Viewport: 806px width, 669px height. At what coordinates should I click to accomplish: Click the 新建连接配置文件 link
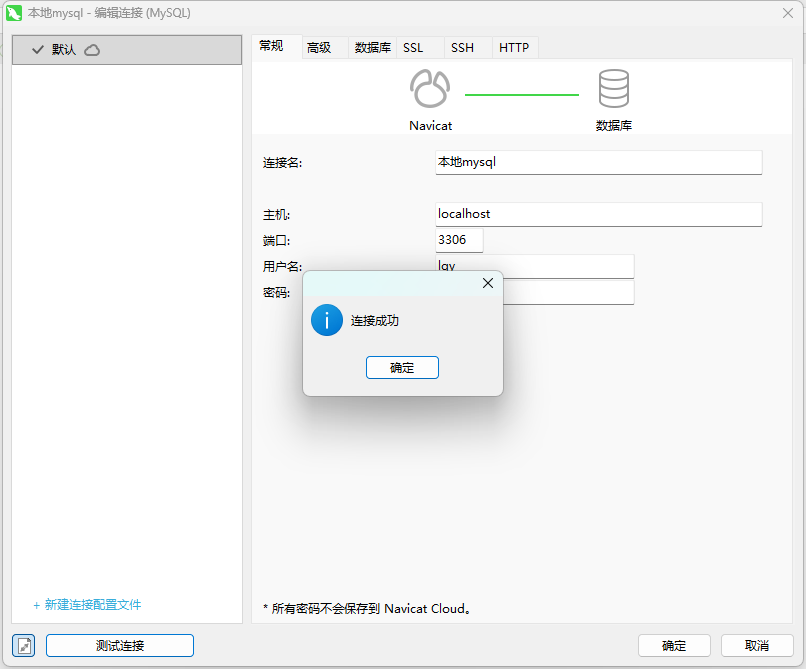87,605
